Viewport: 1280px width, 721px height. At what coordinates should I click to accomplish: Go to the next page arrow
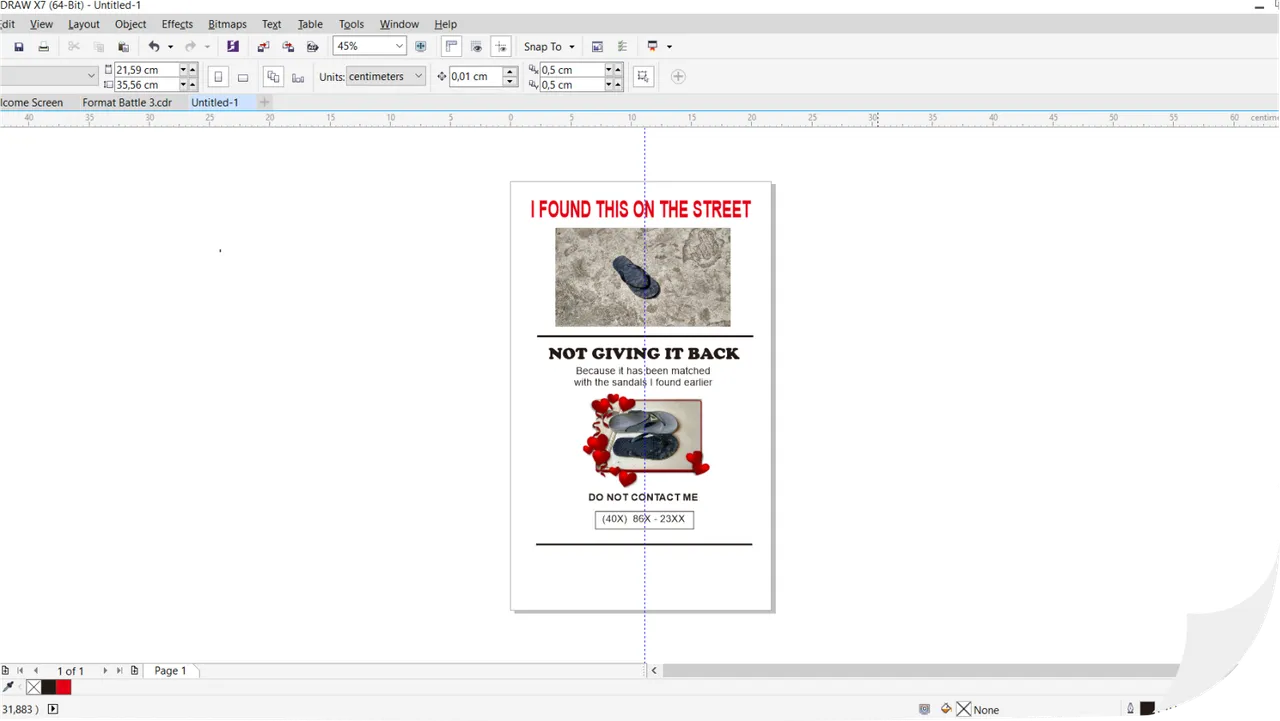[x=105, y=671]
